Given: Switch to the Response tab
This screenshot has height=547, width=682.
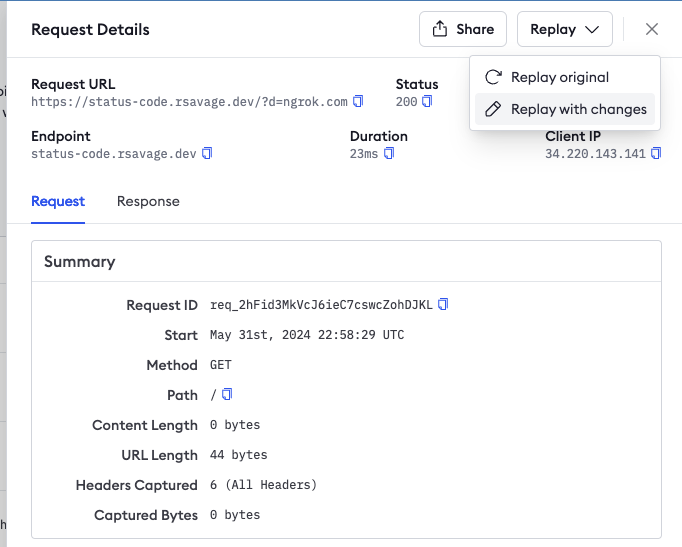Looking at the screenshot, I should click(148, 201).
